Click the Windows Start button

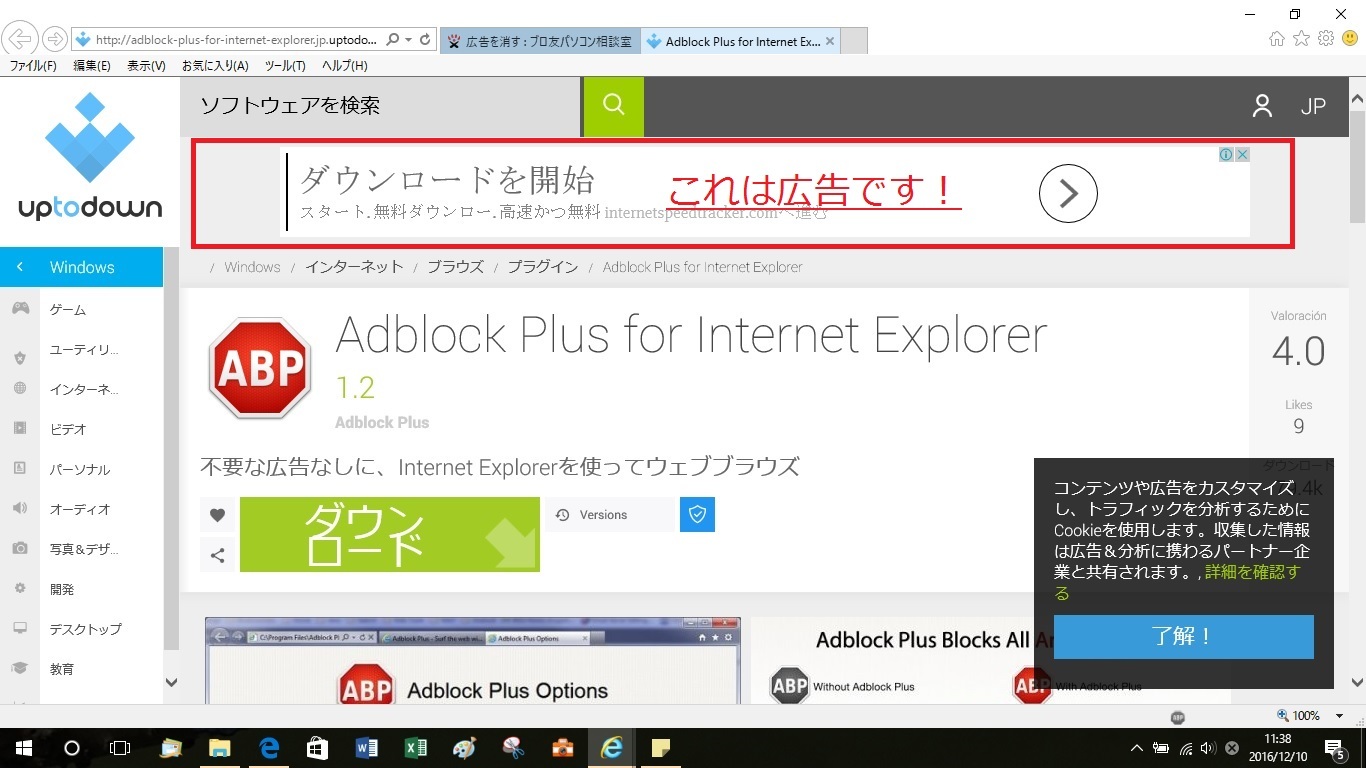point(23,748)
